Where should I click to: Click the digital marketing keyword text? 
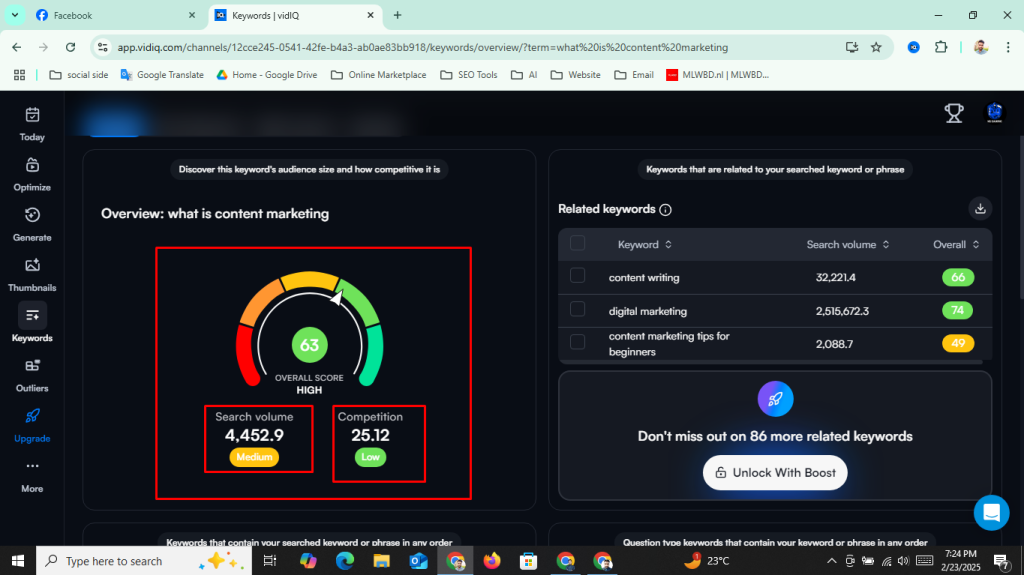pos(647,311)
